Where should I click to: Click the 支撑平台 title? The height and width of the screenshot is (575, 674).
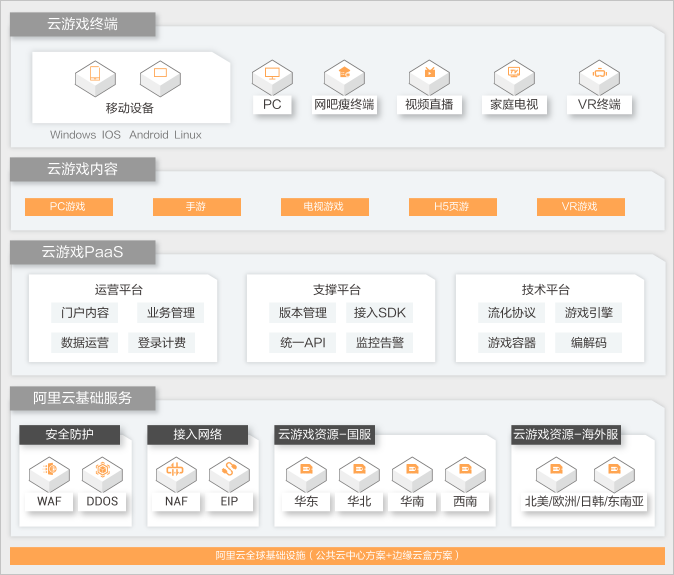[337, 290]
